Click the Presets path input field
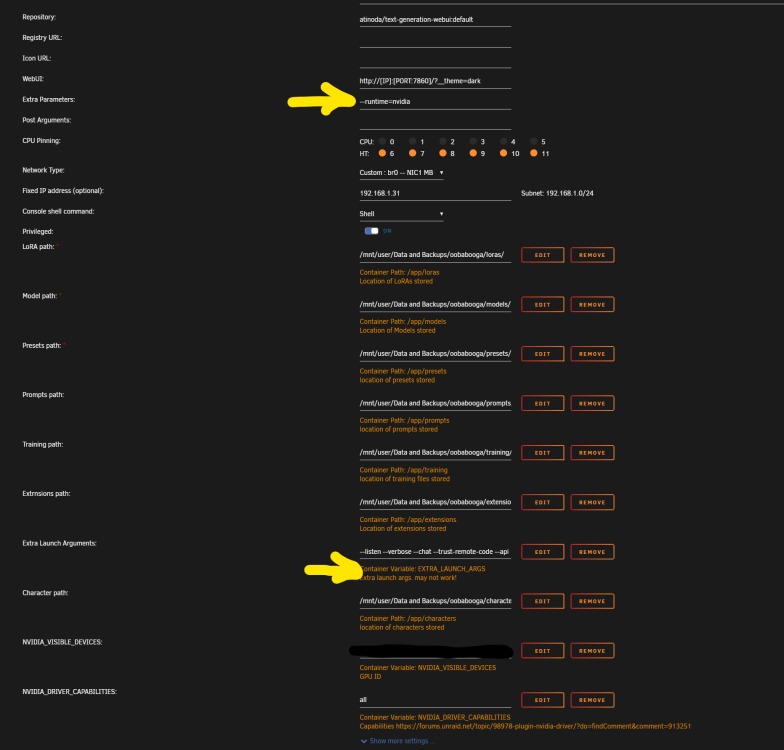Image resolution: width=784 pixels, height=750 pixels. pyautogui.click(x=435, y=354)
